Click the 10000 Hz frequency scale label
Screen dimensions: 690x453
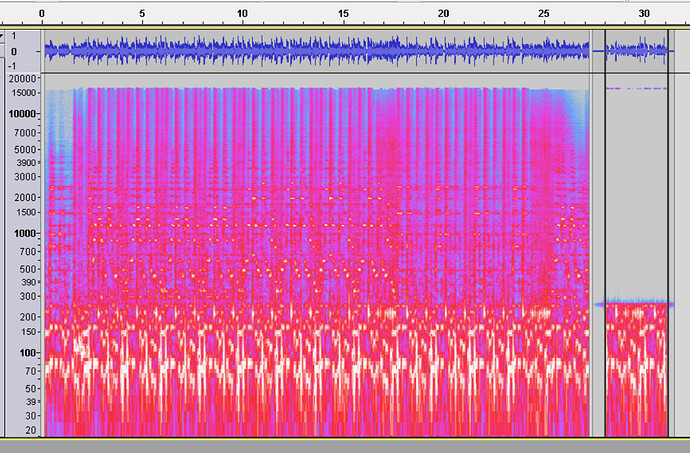tap(22, 114)
